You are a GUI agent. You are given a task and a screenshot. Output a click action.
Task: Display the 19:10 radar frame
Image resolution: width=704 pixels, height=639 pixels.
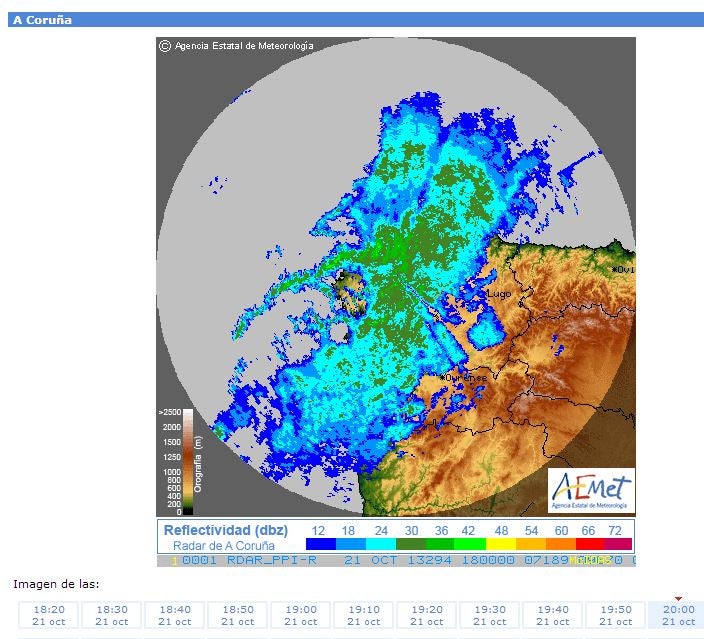pos(364,615)
